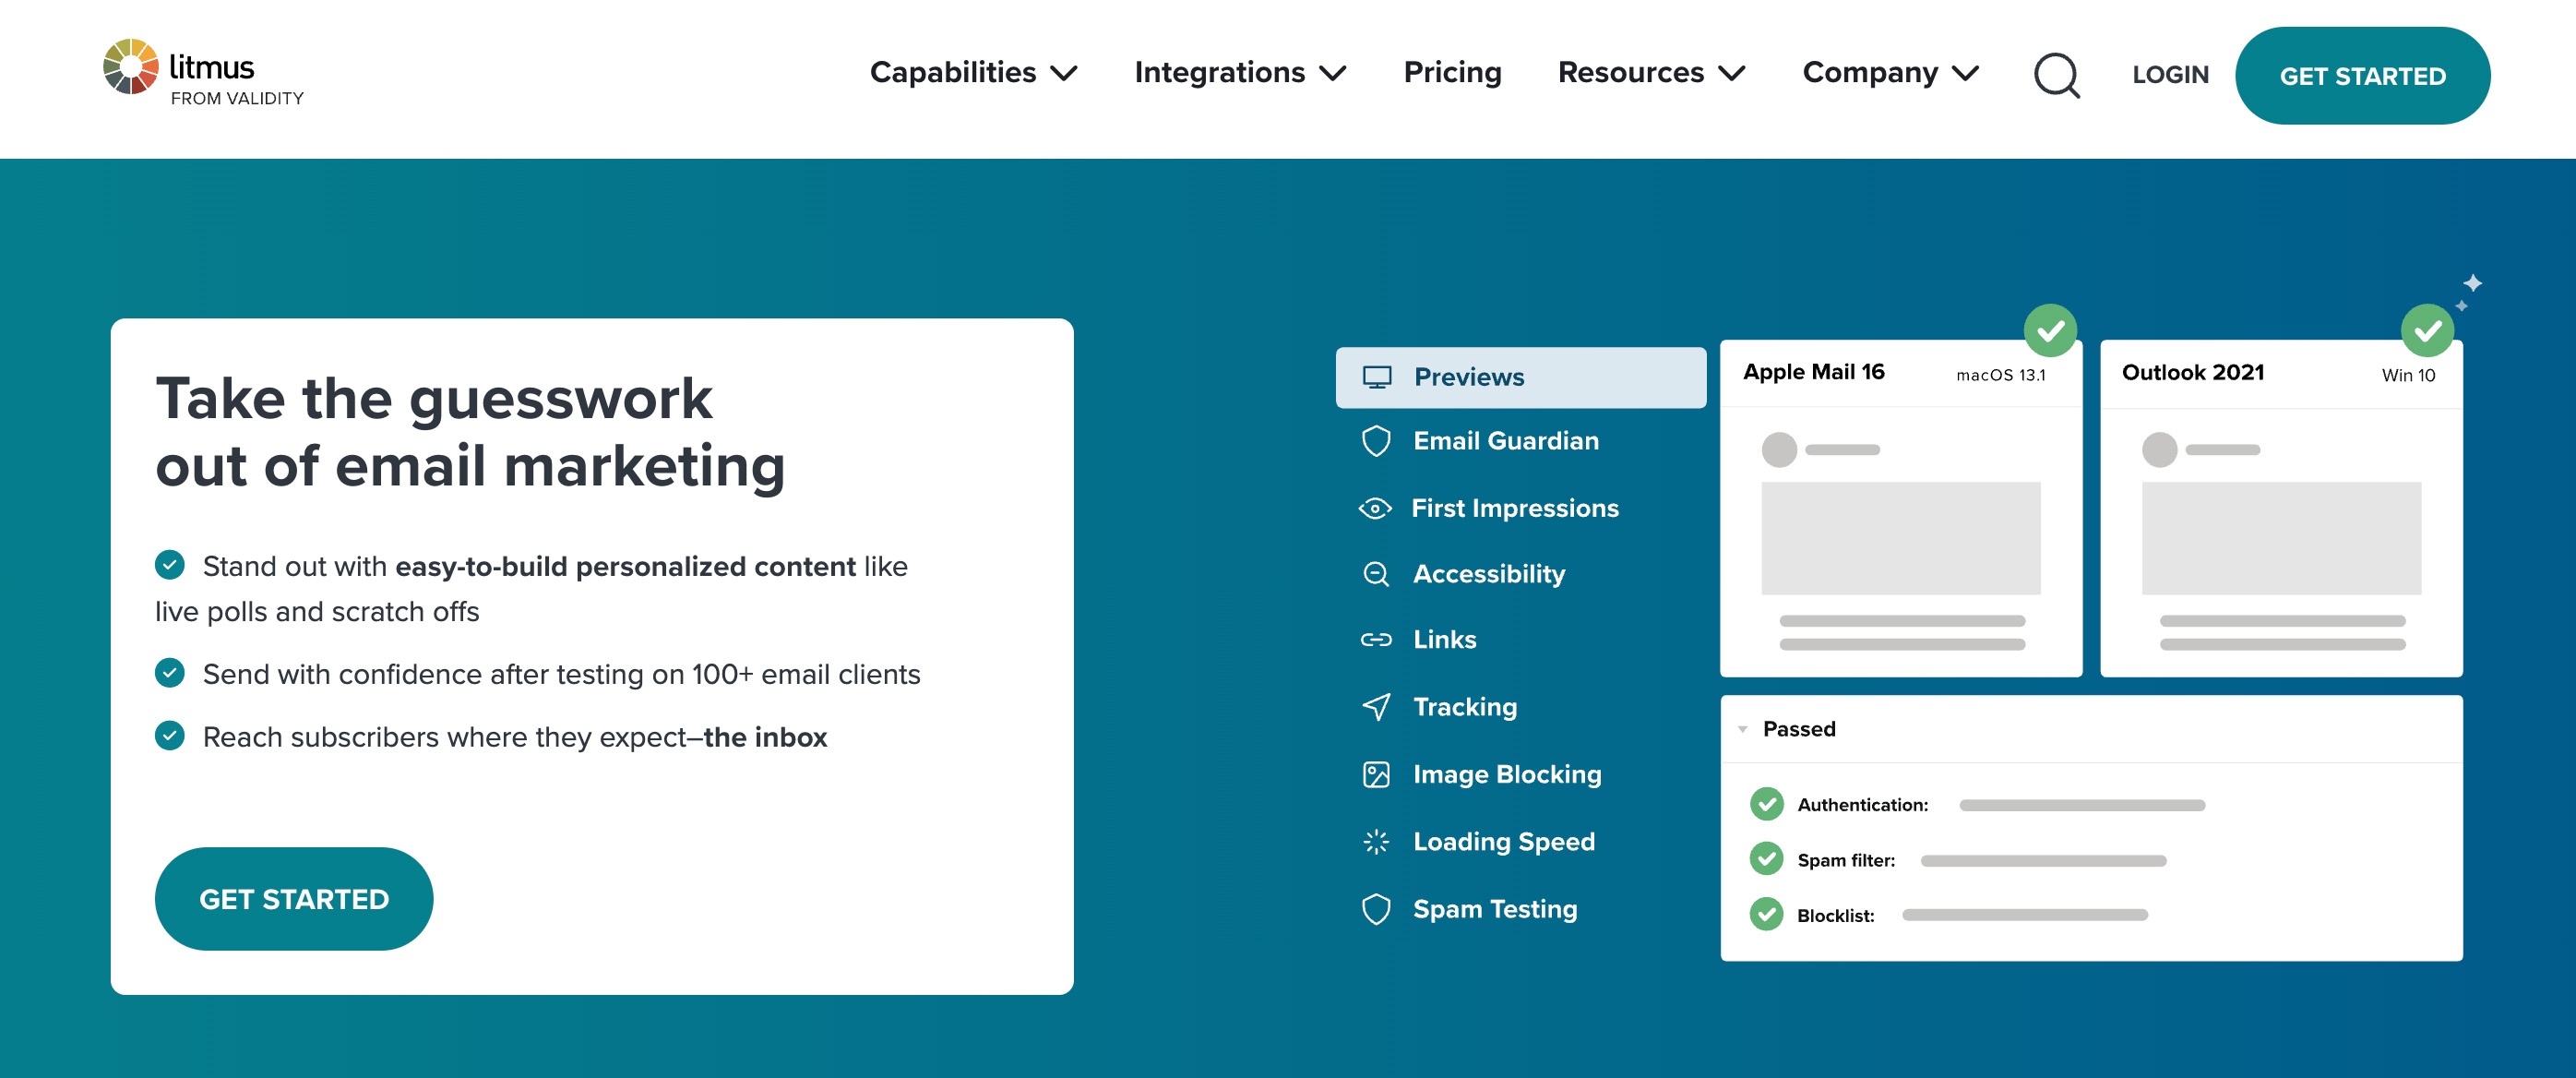
Task: Click the monitor icon beside Previews
Action: point(1377,377)
